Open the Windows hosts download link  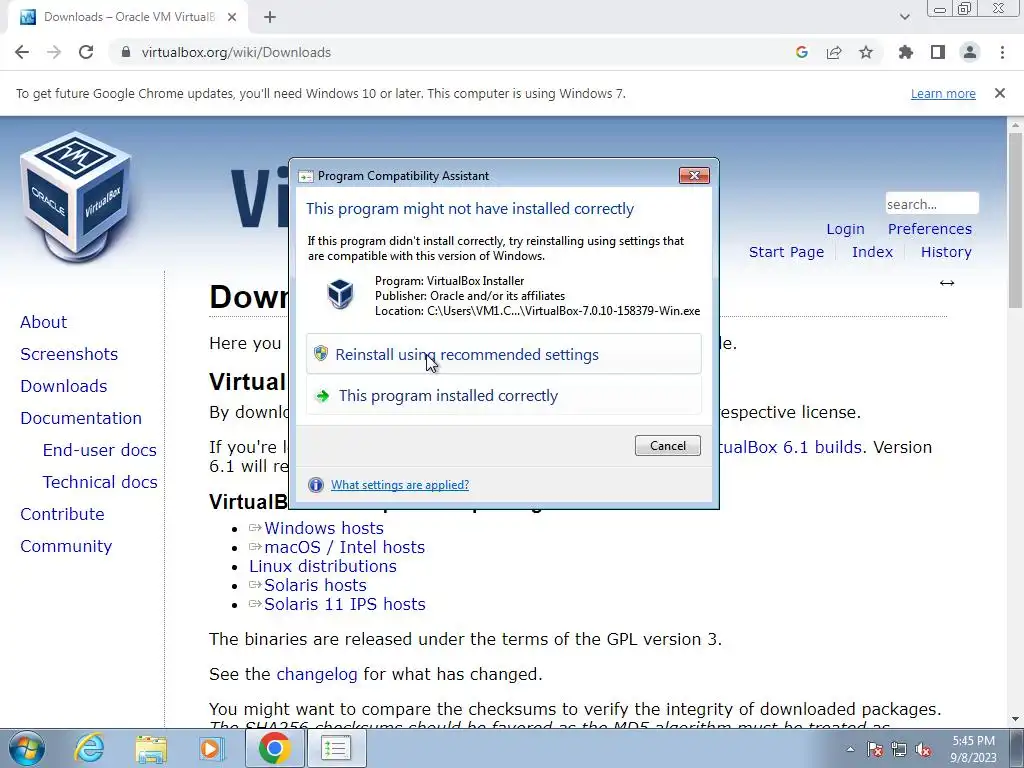pos(324,528)
